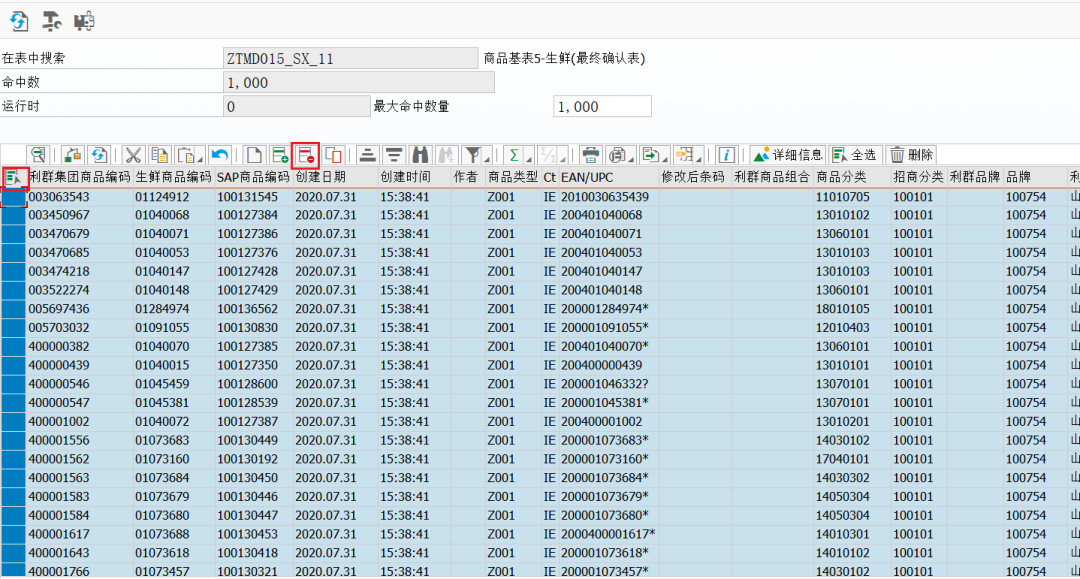This screenshot has width=1080, height=579.
Task: Open the Subtotals dropdown arrow
Action: pyautogui.click(x=563, y=159)
